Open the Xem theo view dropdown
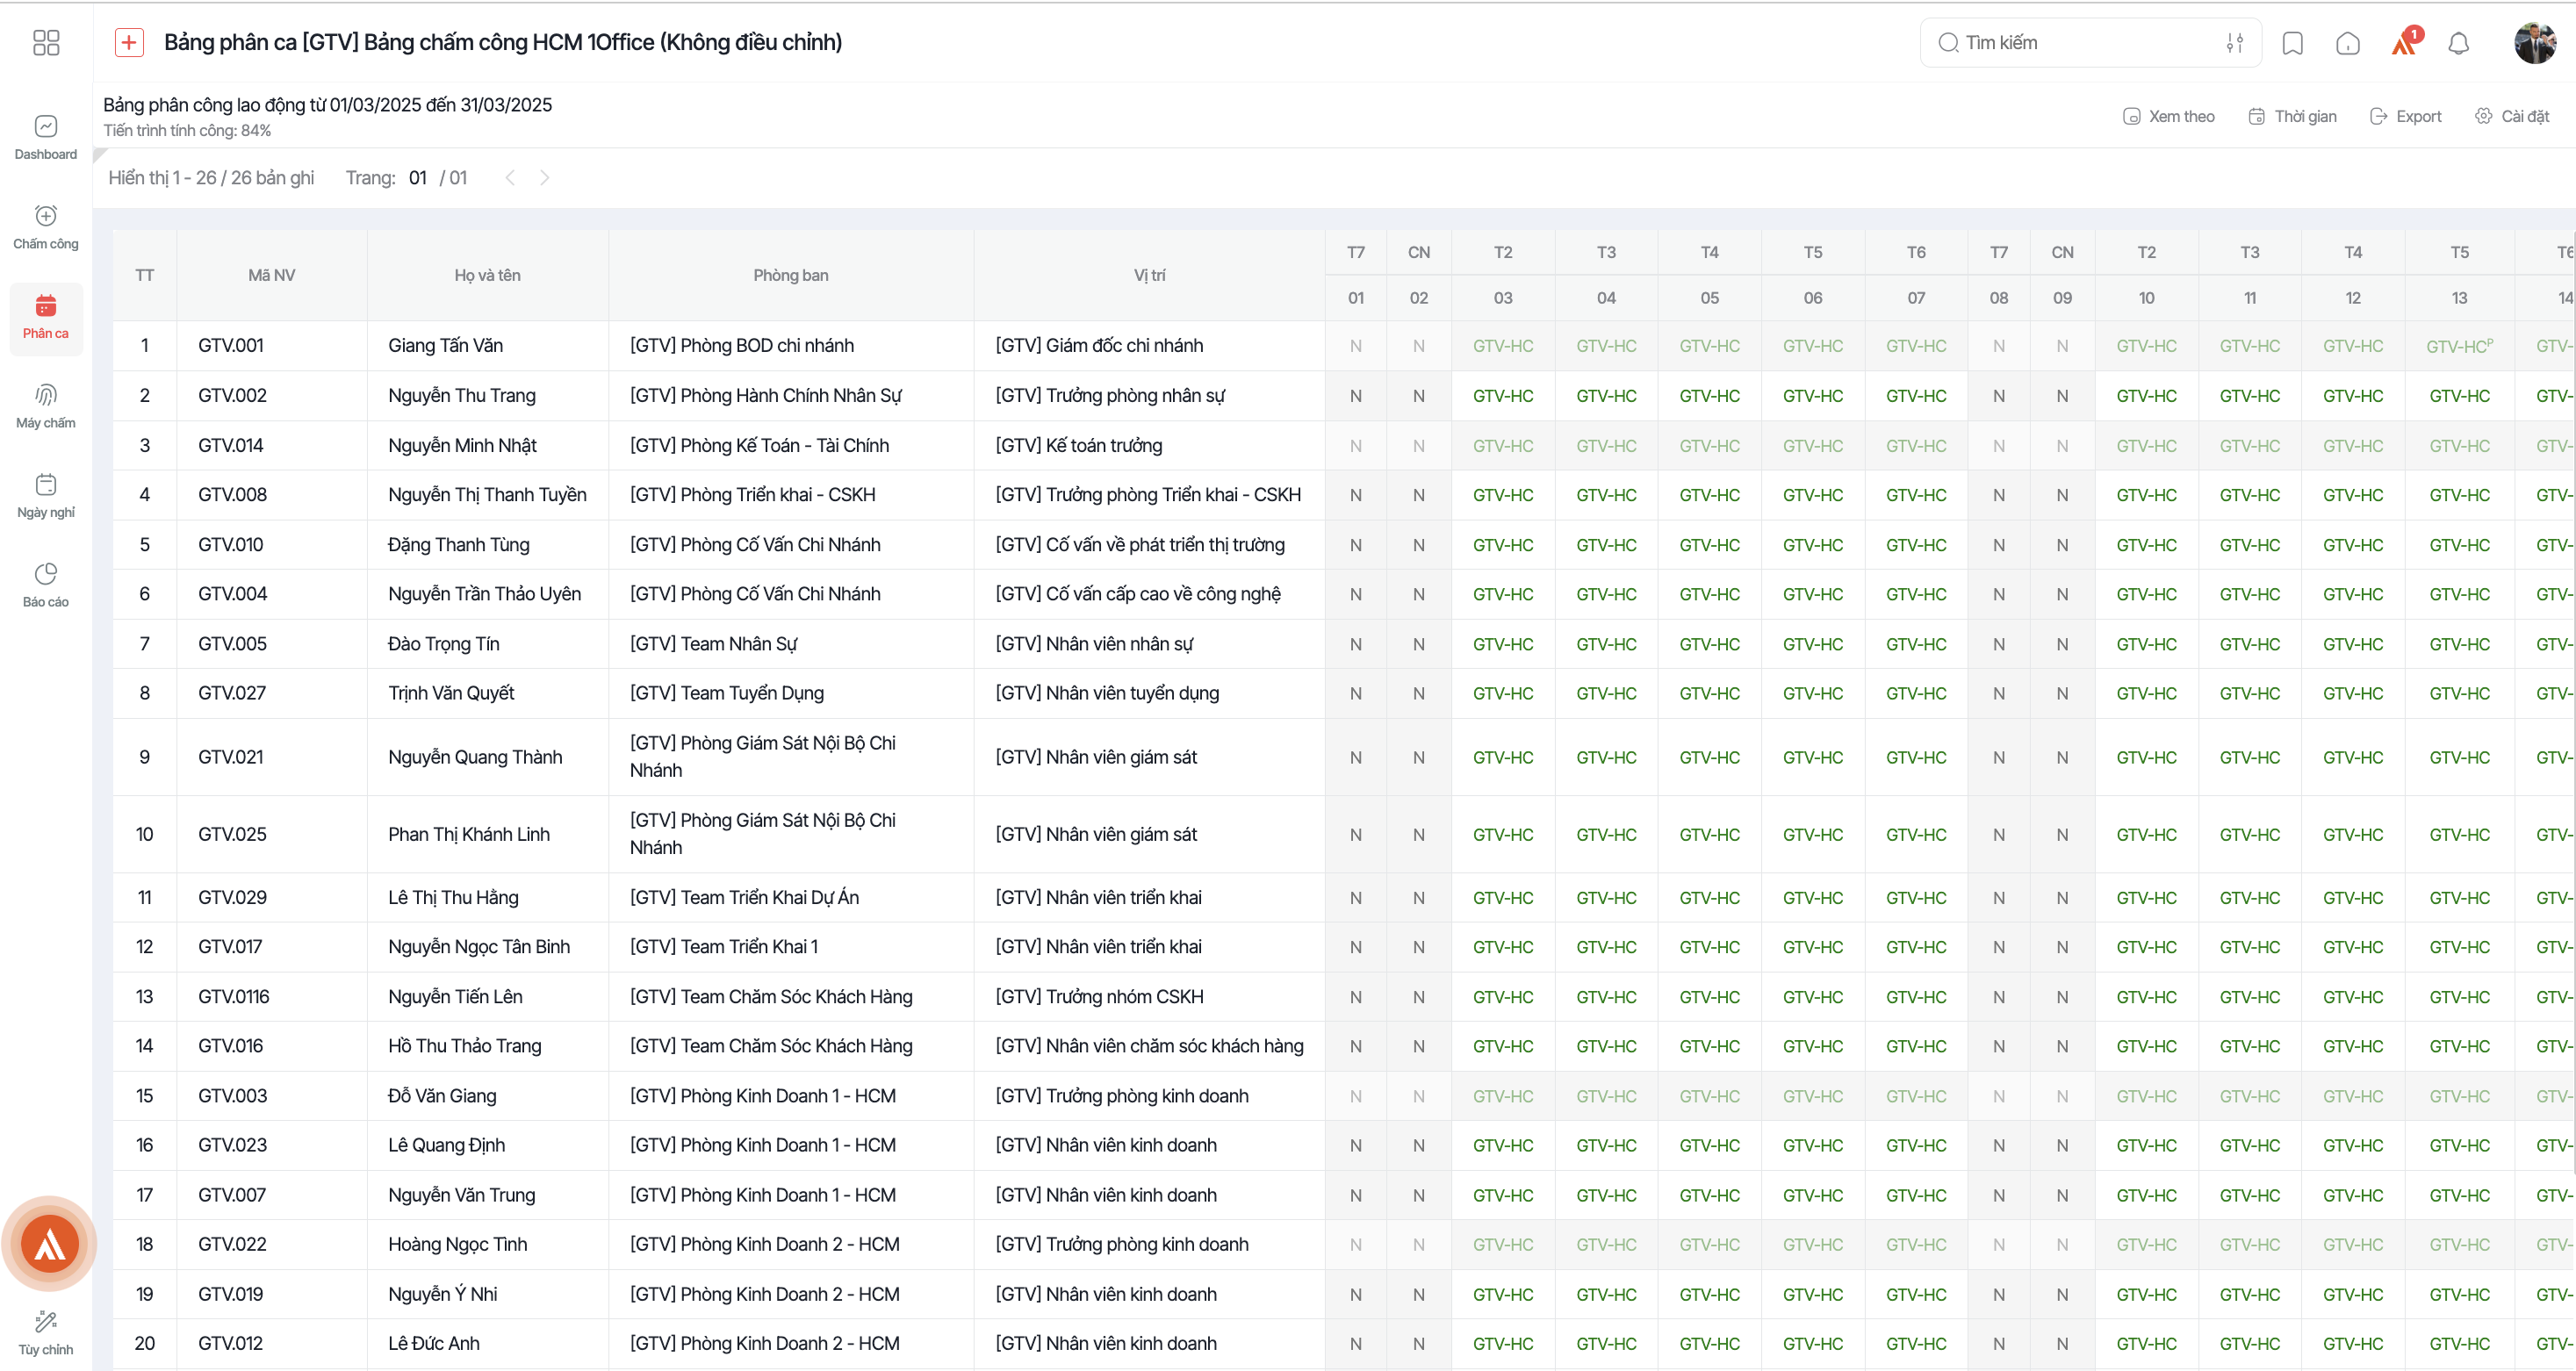2576x1371 pixels. tap(2168, 116)
